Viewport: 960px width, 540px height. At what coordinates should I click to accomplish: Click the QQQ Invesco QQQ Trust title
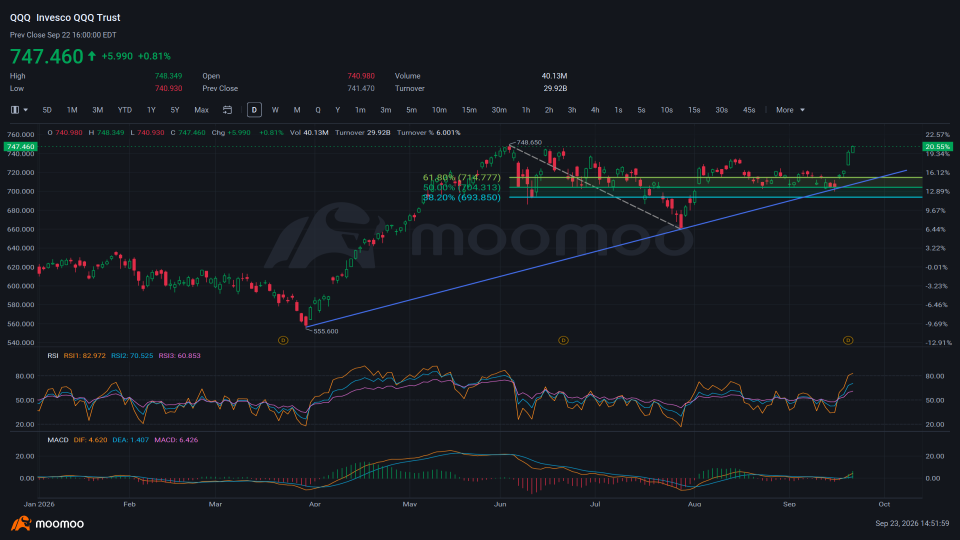65,18
